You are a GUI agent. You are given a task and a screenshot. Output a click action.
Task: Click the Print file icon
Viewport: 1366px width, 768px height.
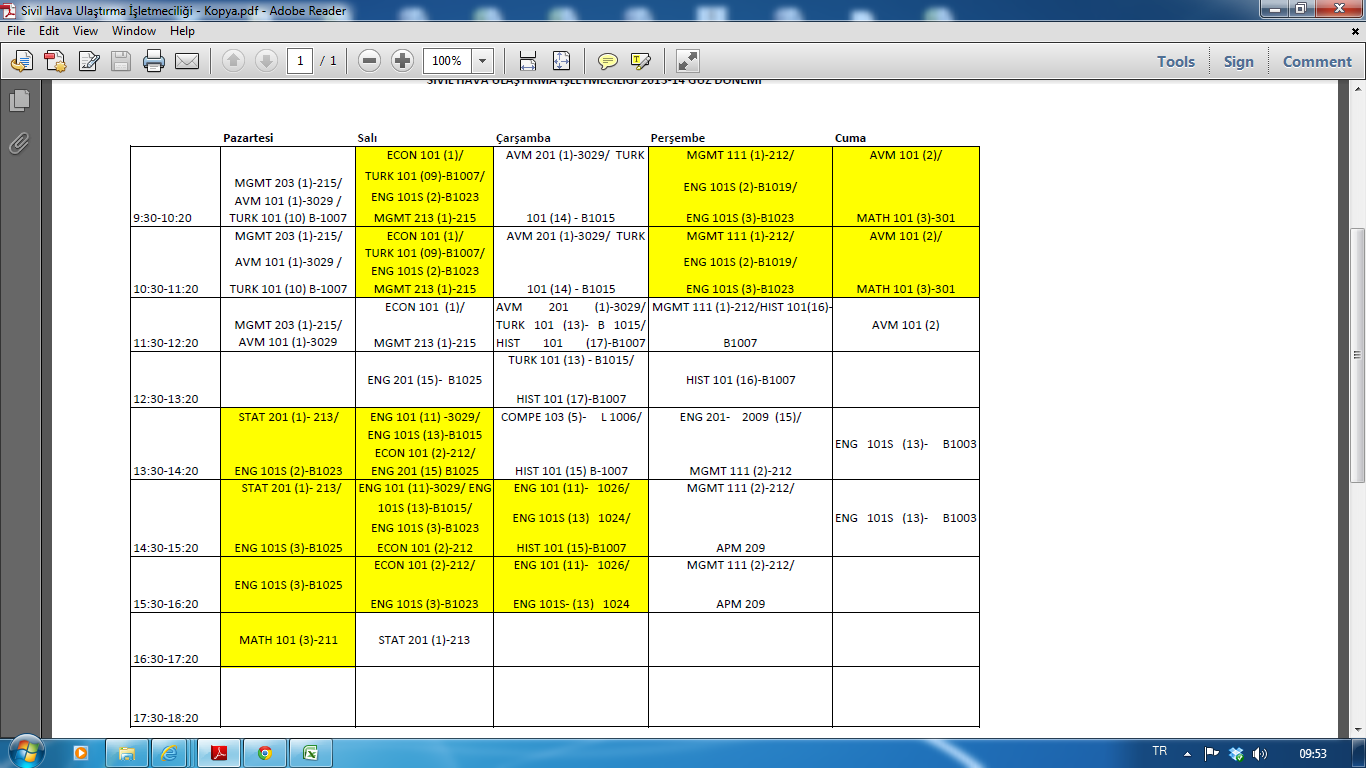[x=153, y=61]
